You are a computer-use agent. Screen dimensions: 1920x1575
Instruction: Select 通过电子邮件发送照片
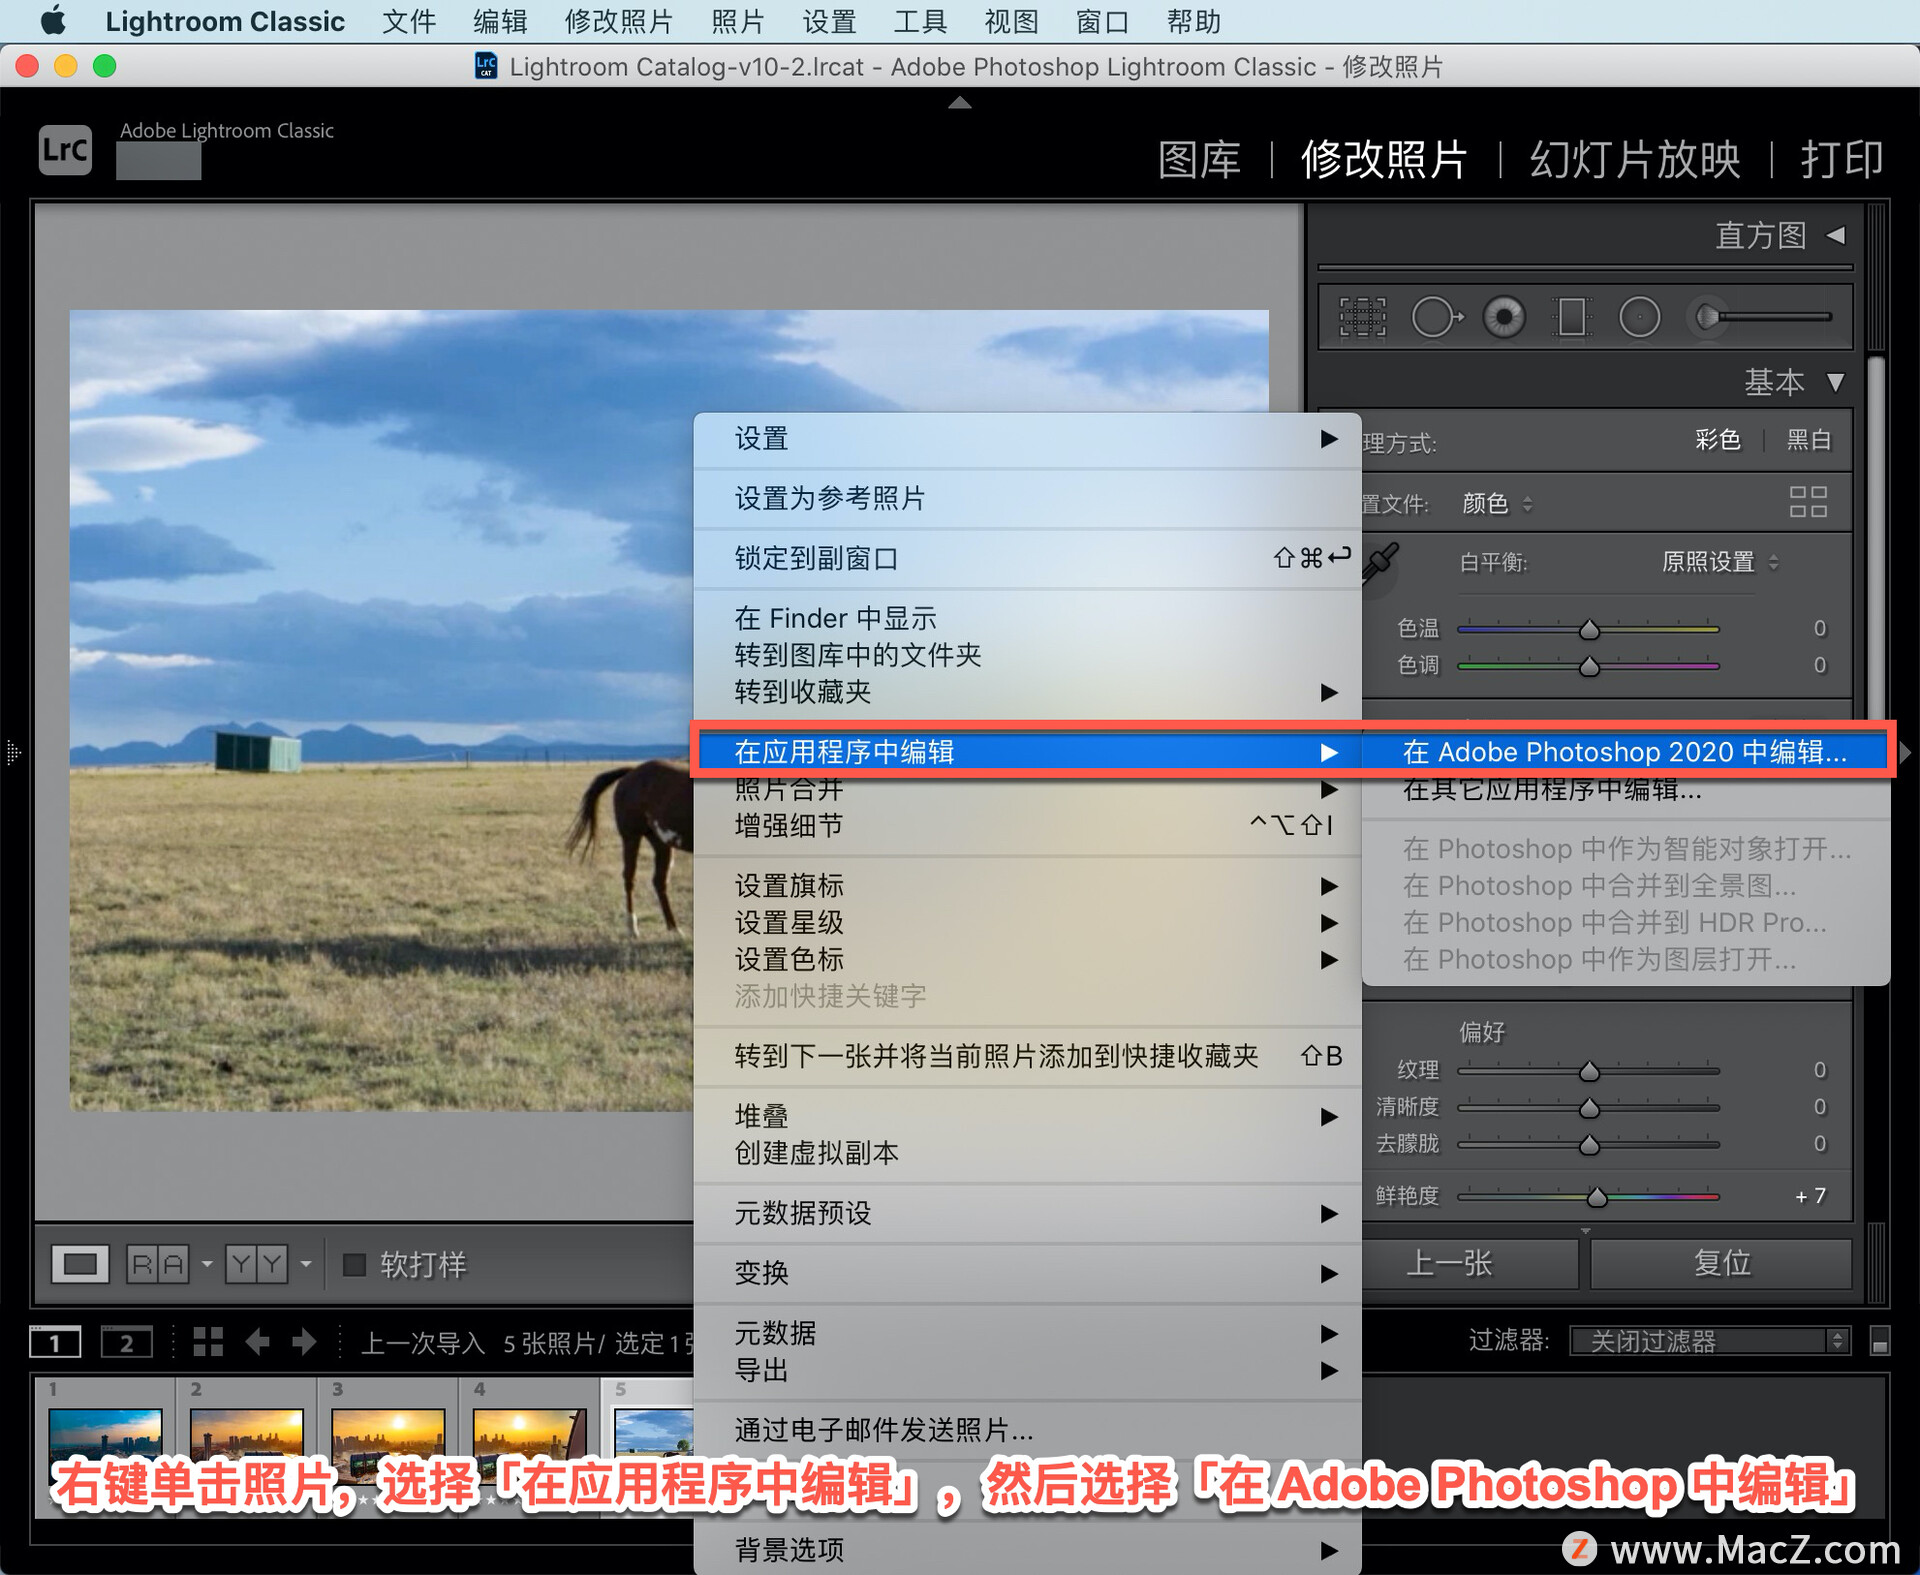1027,1430
